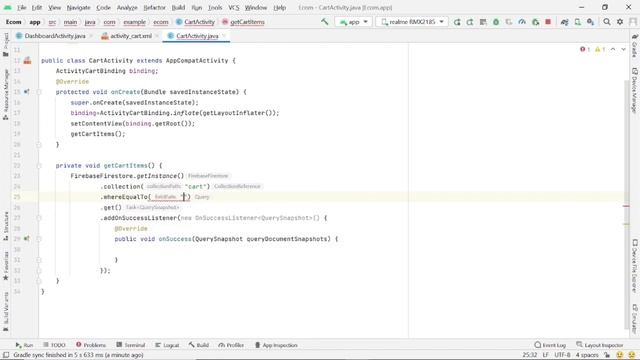Viewport: 640px width, 360px height.
Task: Go to previous highlighted error arrow
Action: click(613, 49)
